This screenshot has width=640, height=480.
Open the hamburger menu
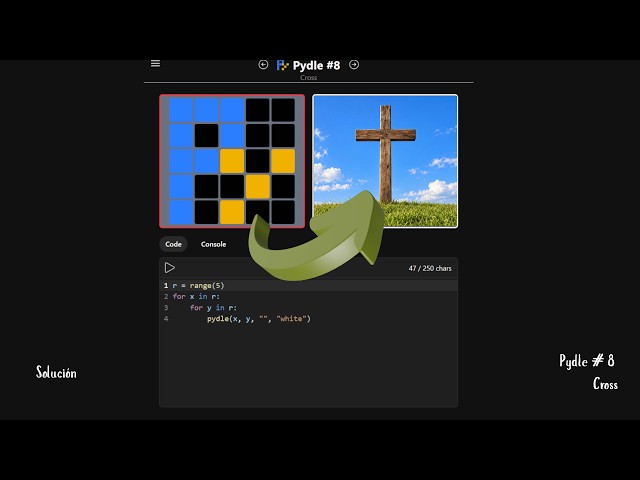[x=156, y=64]
